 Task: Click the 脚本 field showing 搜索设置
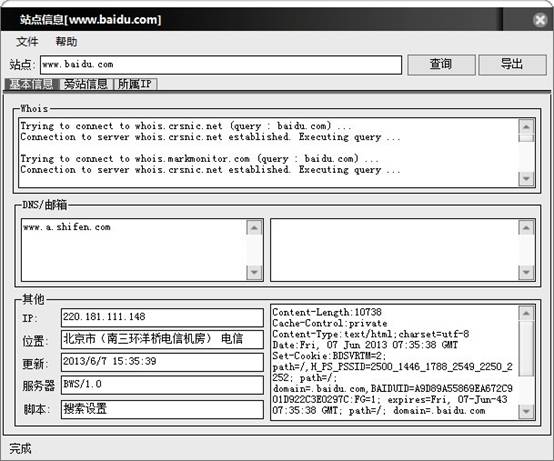click(162, 409)
